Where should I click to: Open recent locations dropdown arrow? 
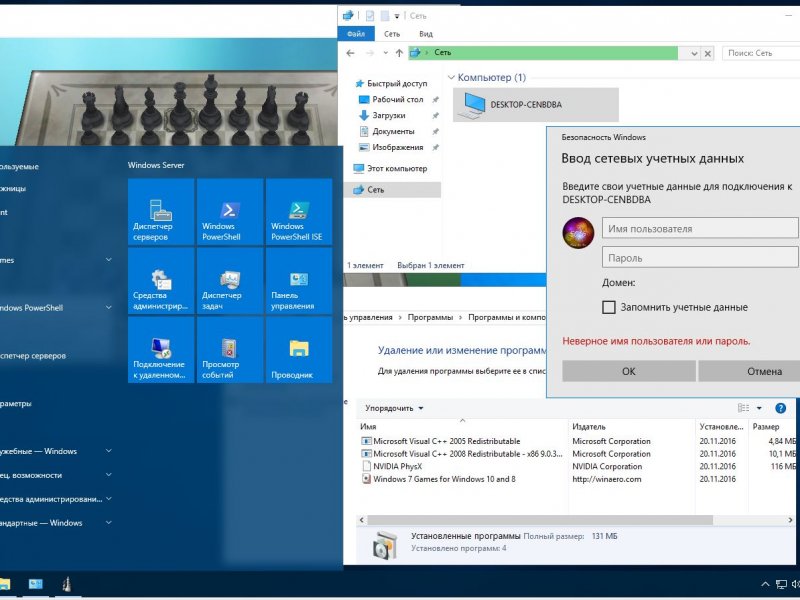point(385,53)
